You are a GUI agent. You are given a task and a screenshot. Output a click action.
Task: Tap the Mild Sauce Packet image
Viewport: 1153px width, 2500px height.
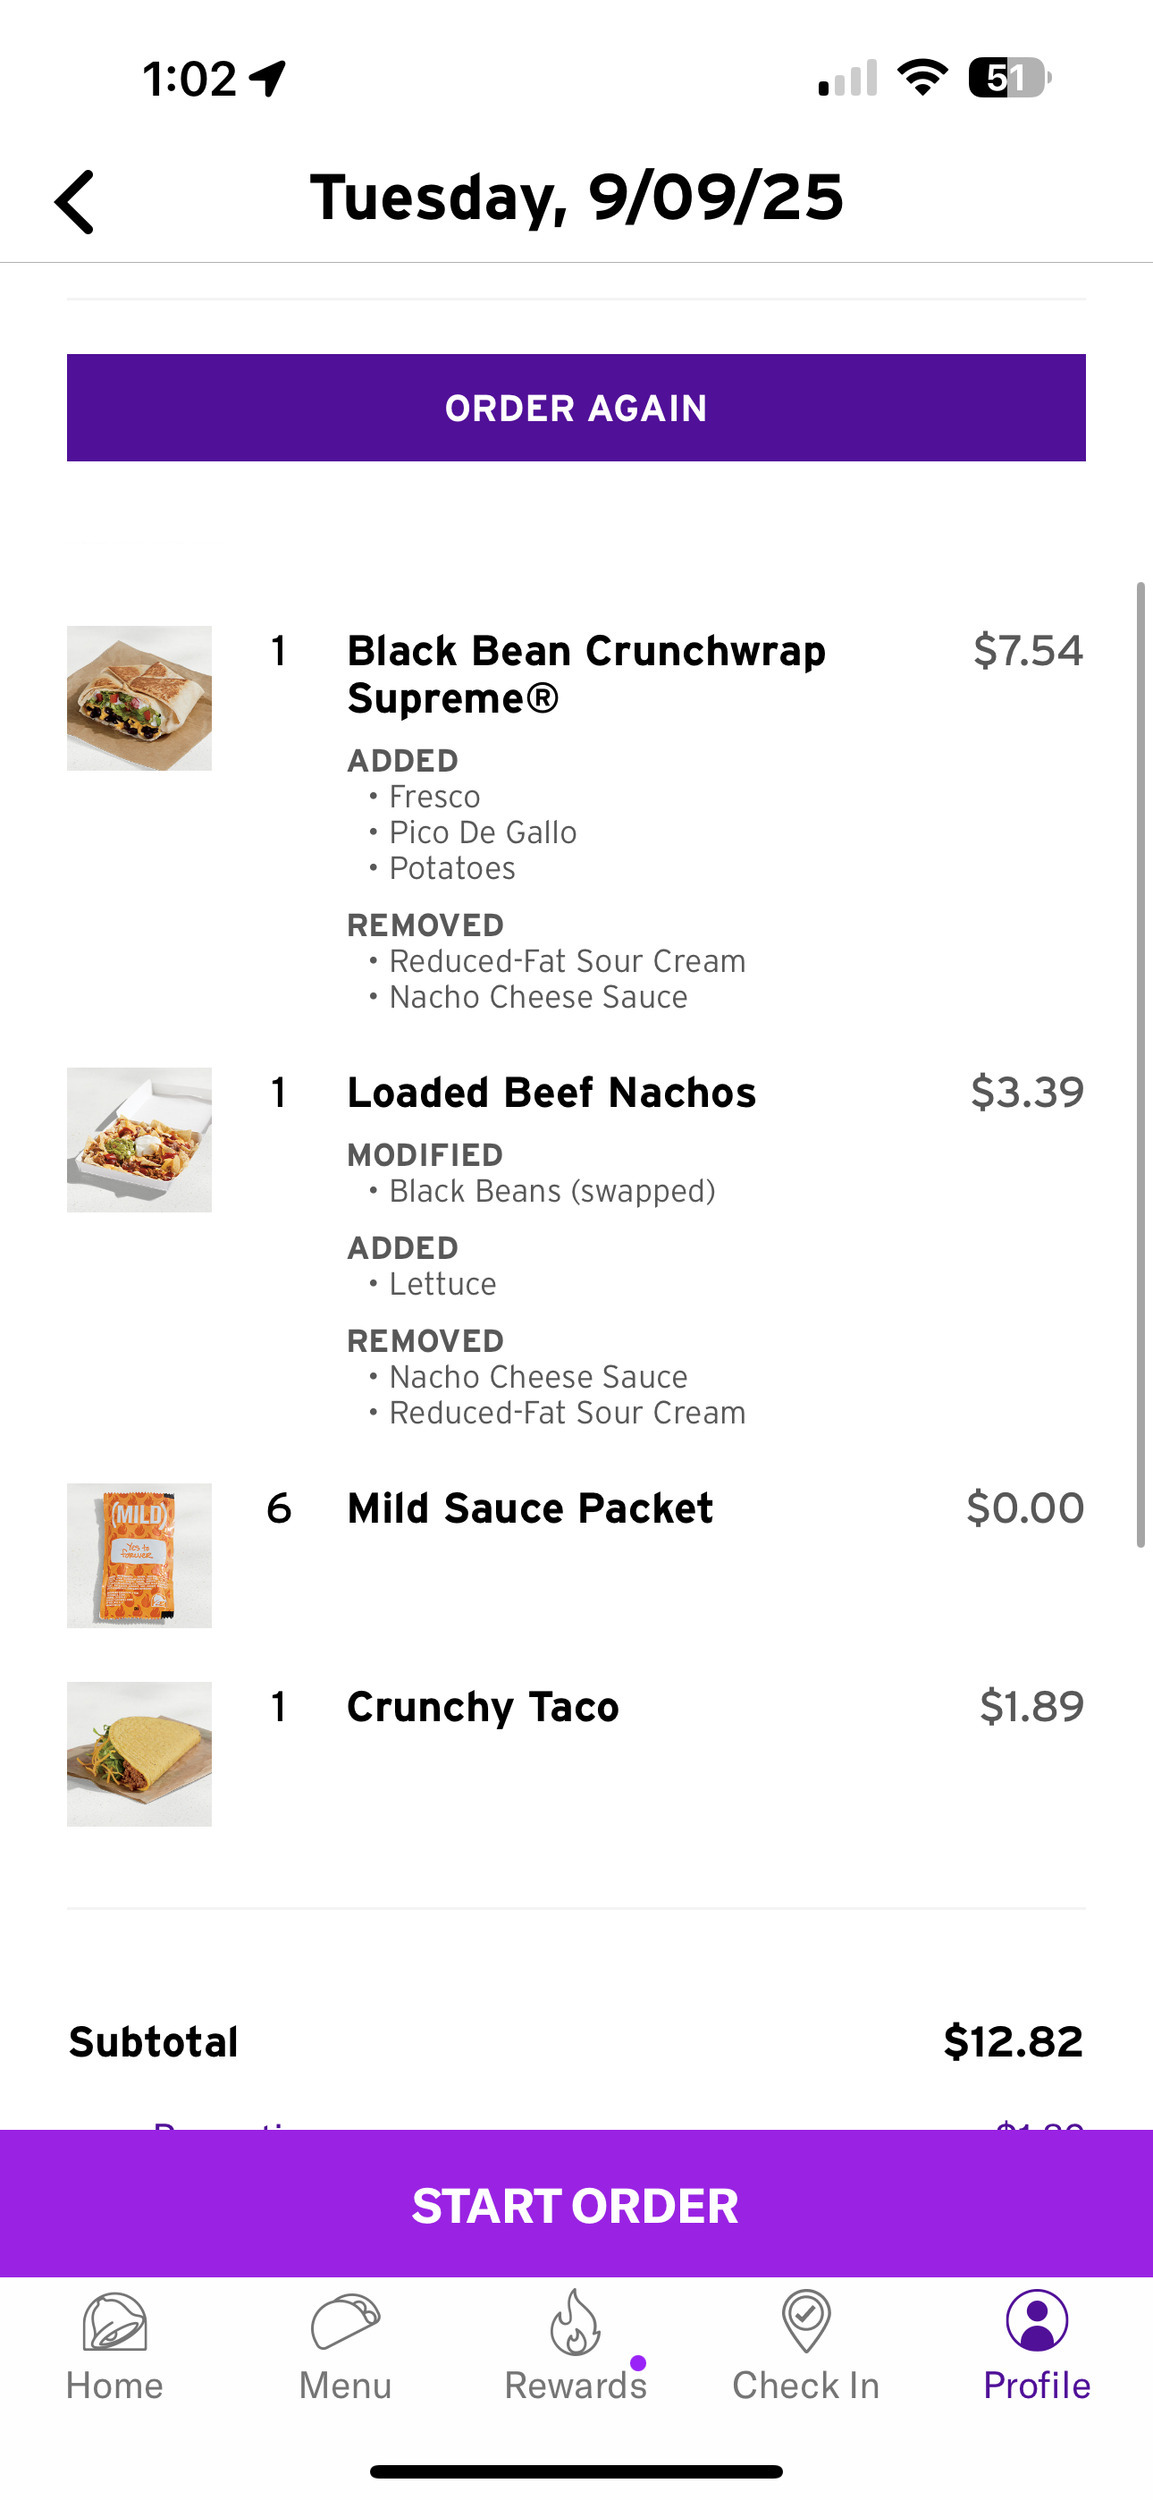(139, 1555)
